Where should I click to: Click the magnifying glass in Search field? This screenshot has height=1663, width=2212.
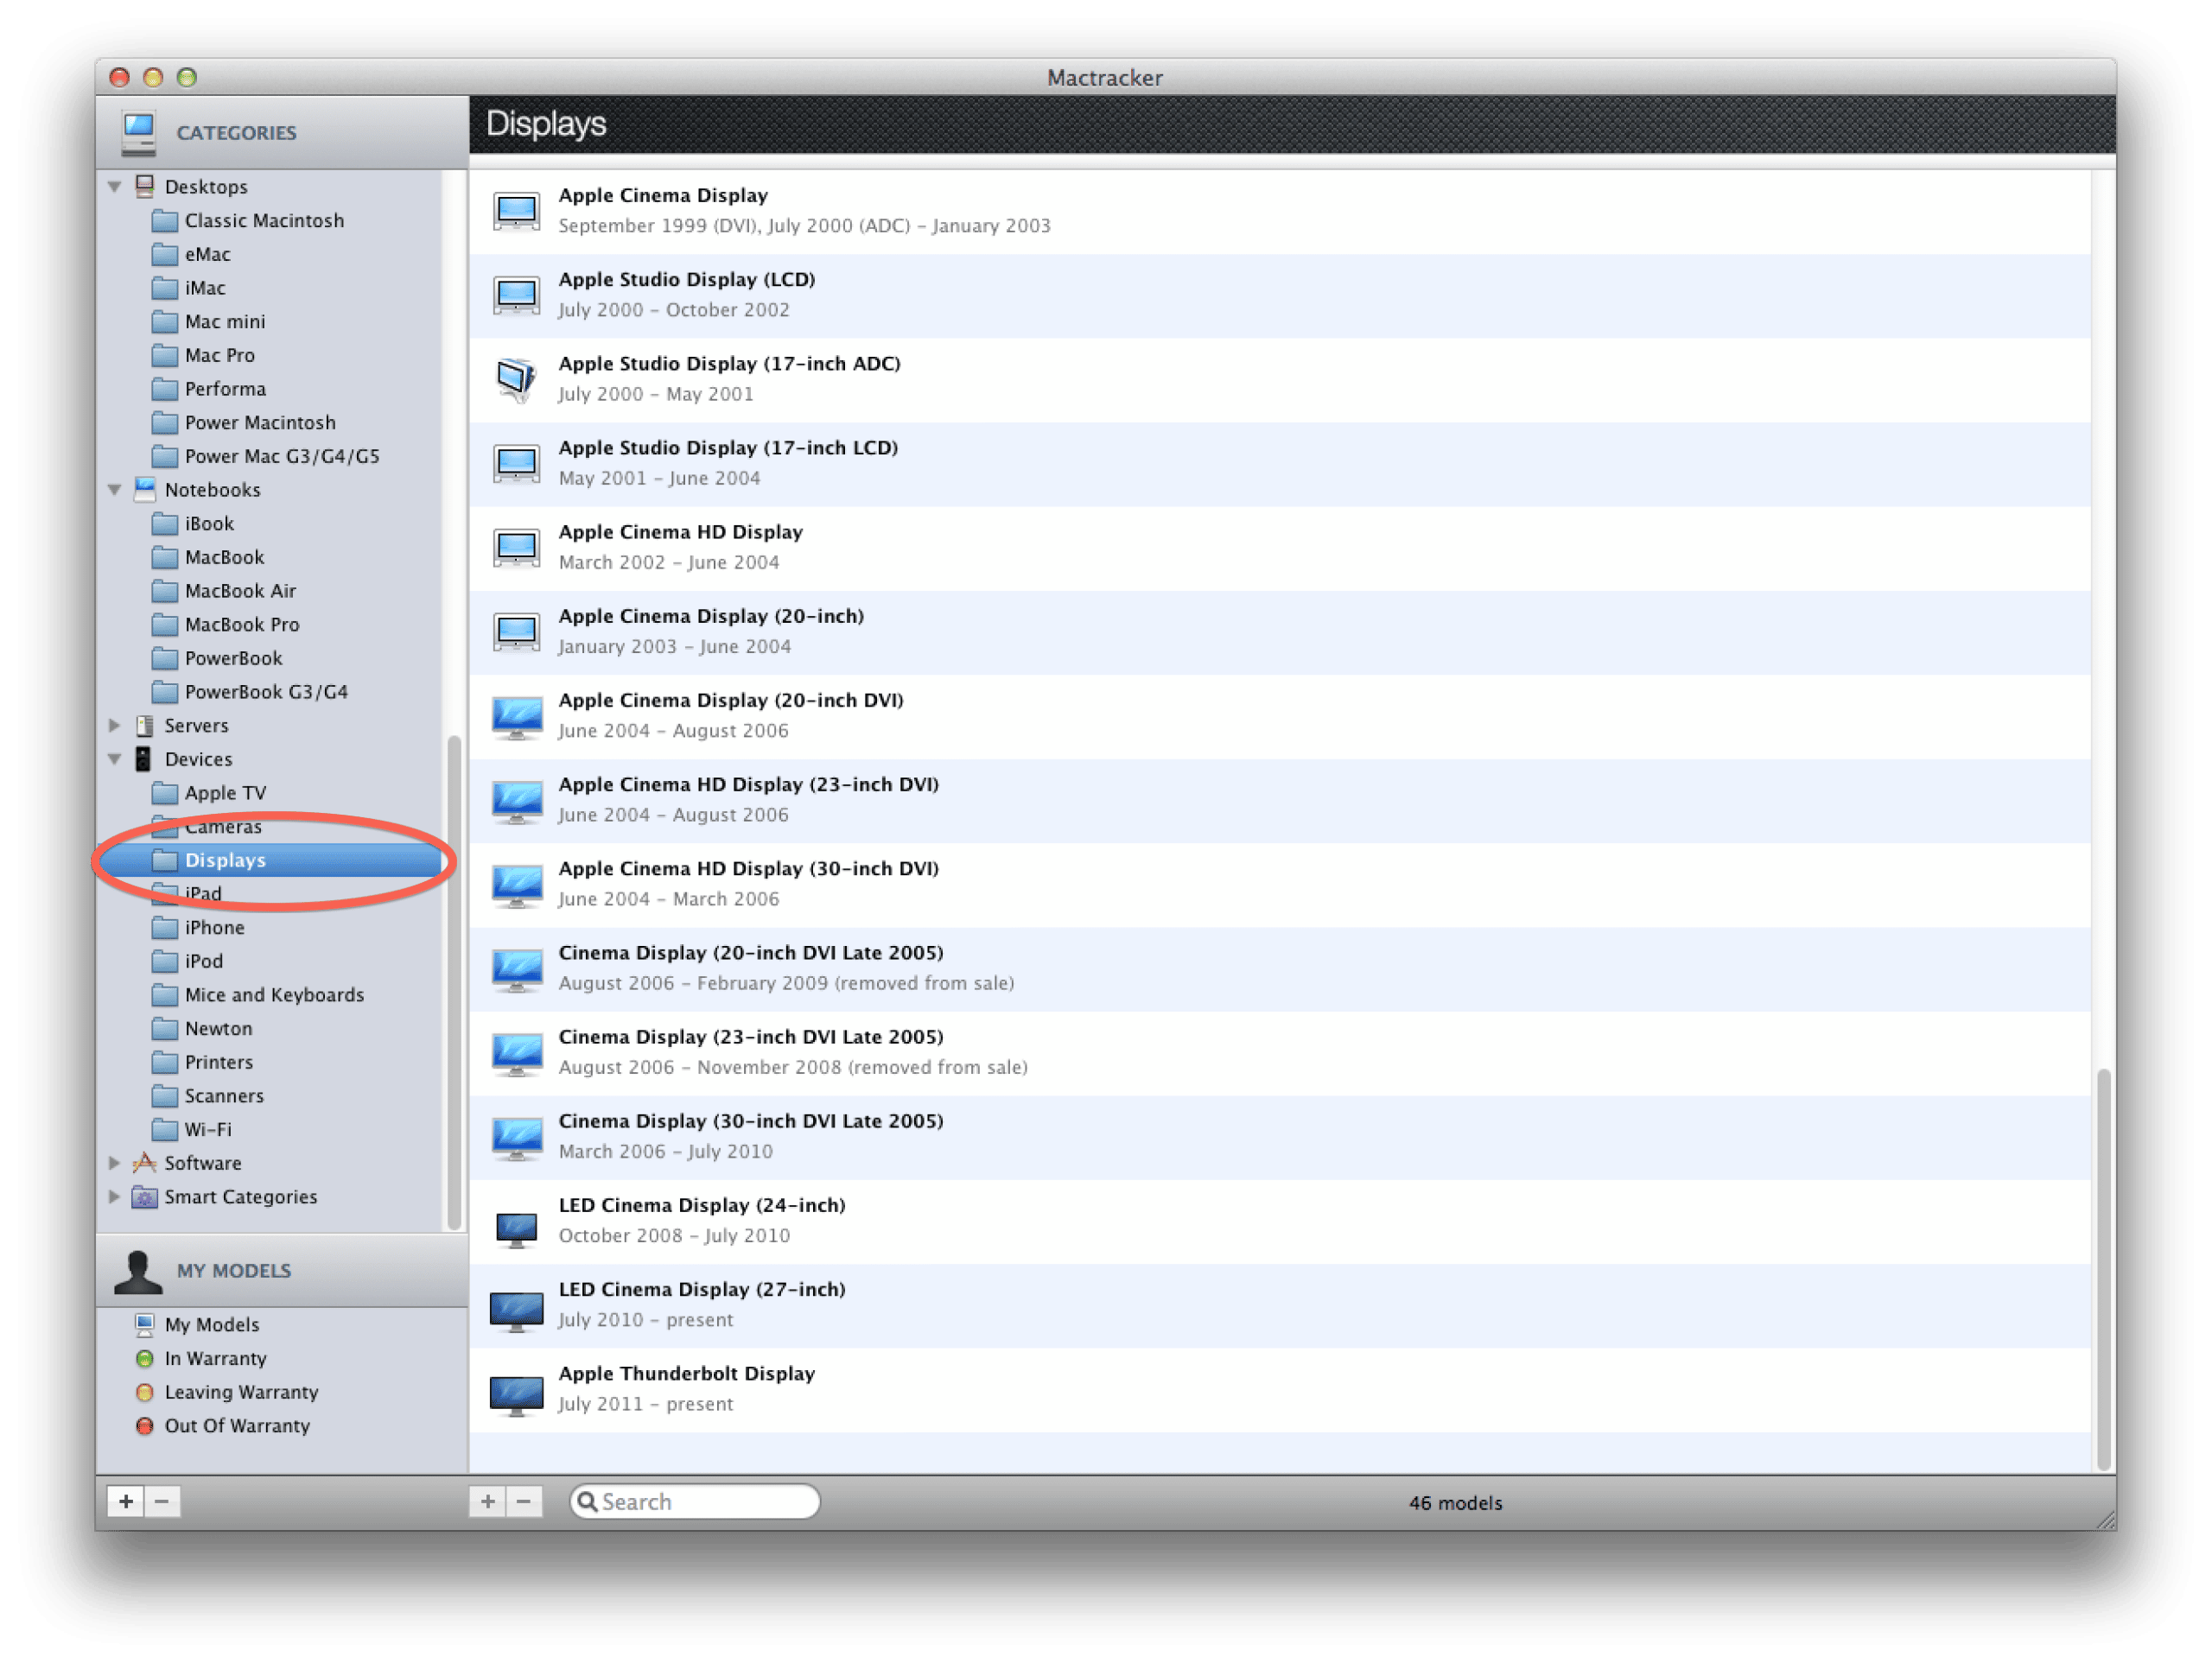tap(588, 1501)
